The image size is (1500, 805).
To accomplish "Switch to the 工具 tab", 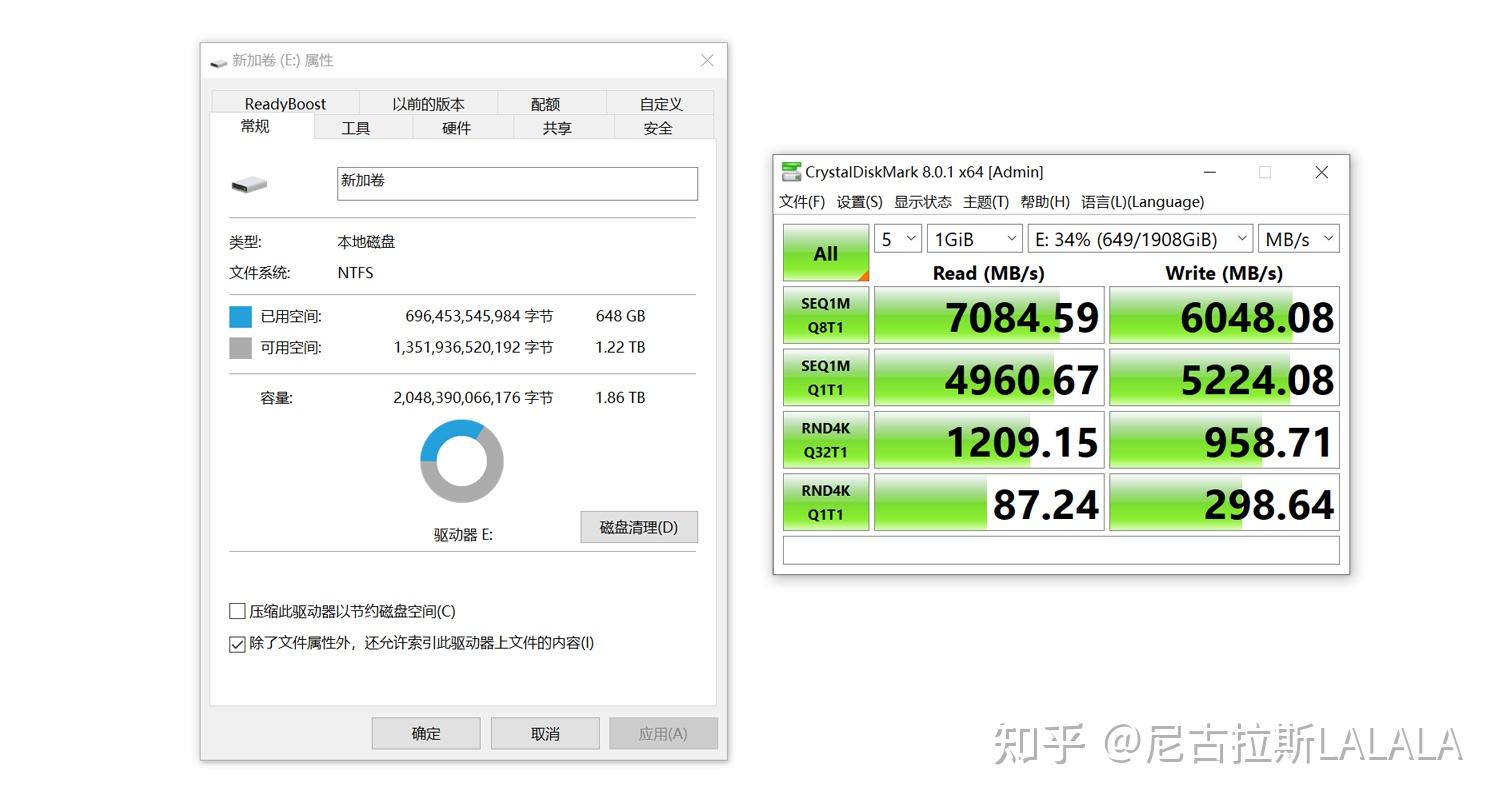I will [355, 127].
